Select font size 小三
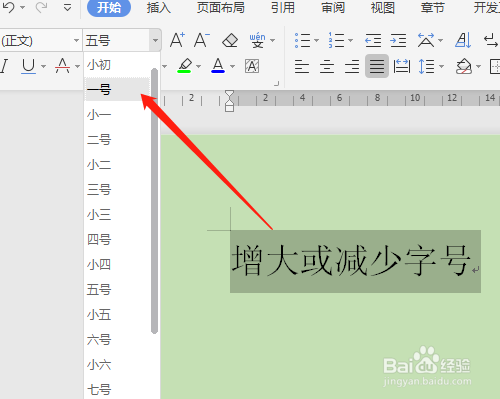Screen dimensions: 500x399 (x=117, y=215)
